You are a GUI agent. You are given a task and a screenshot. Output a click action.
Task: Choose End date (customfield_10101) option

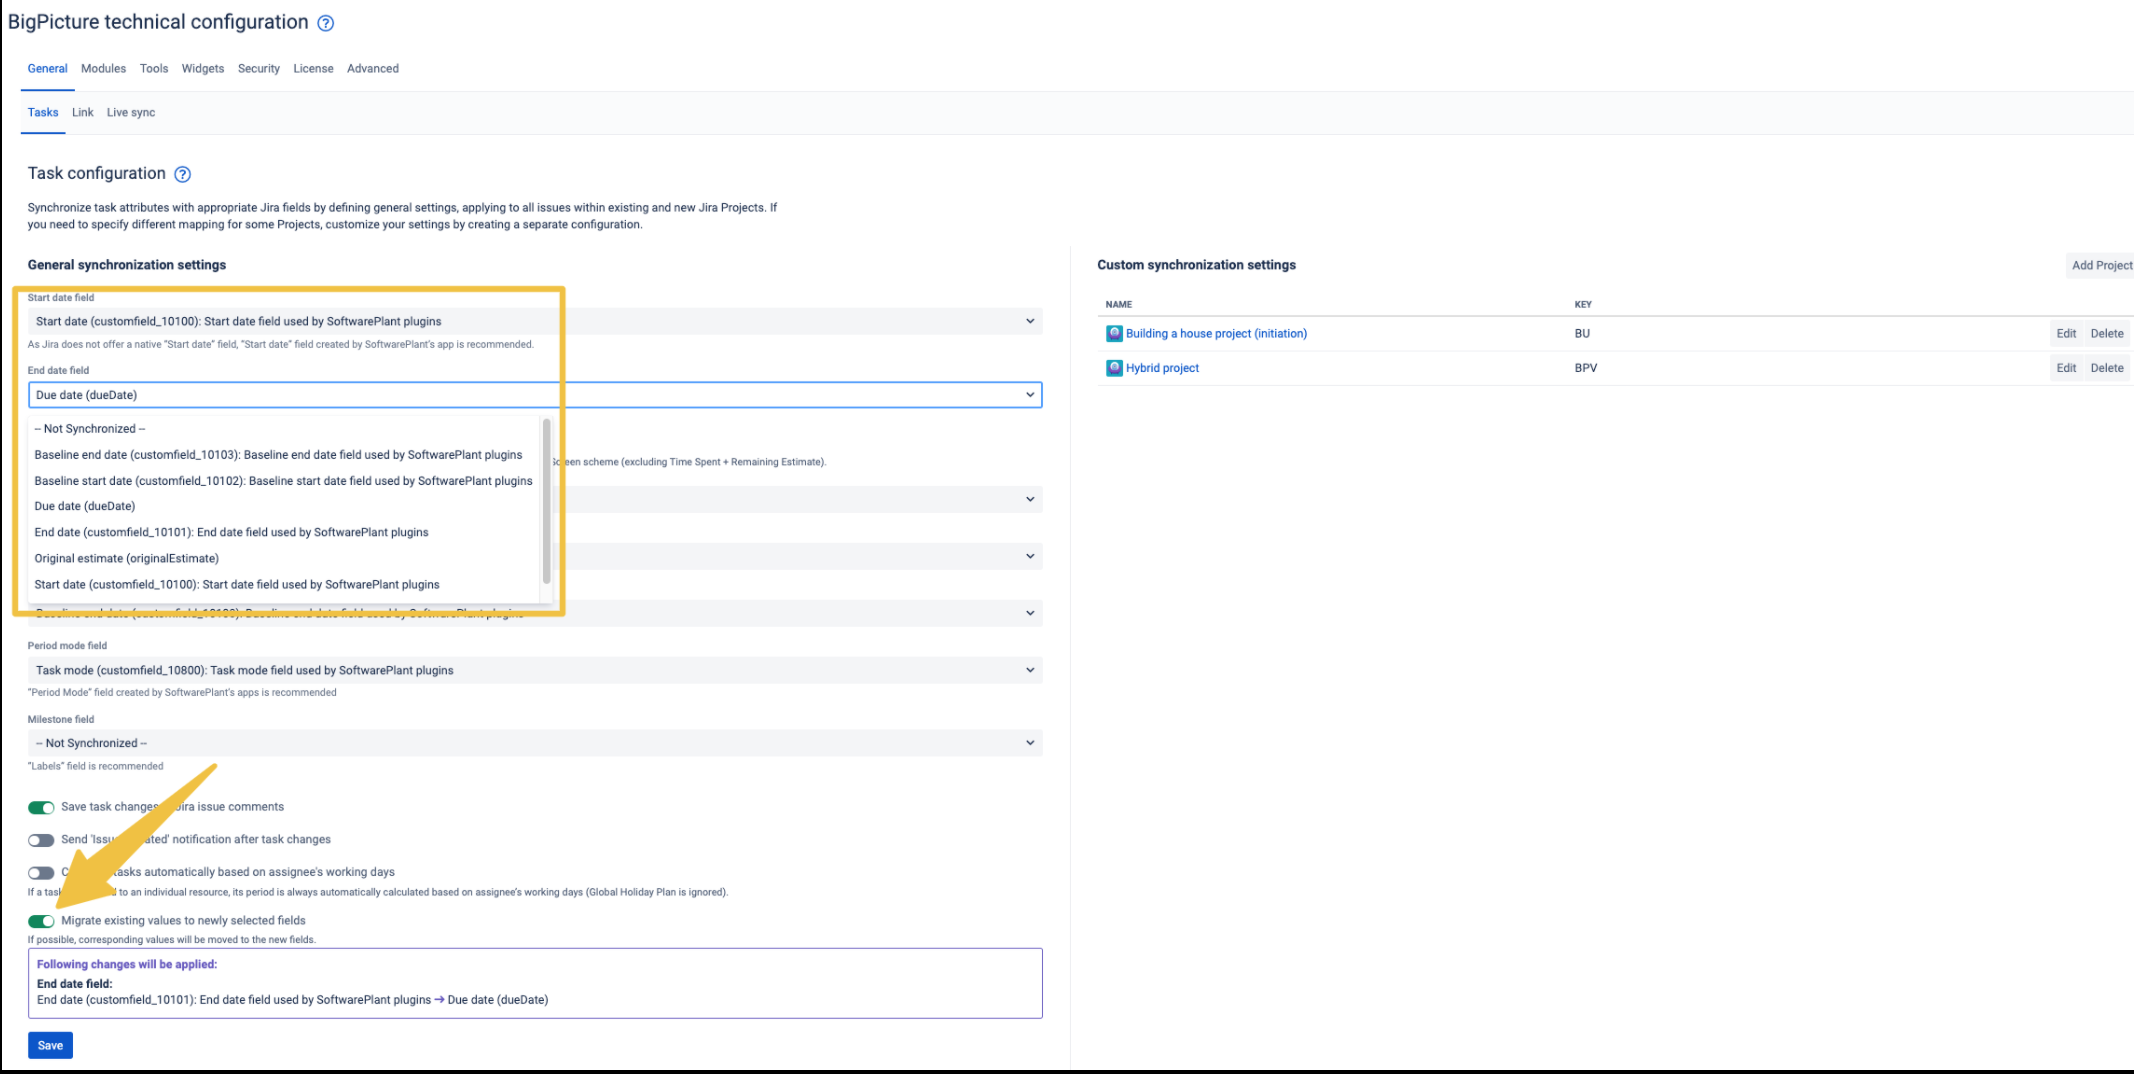point(285,532)
